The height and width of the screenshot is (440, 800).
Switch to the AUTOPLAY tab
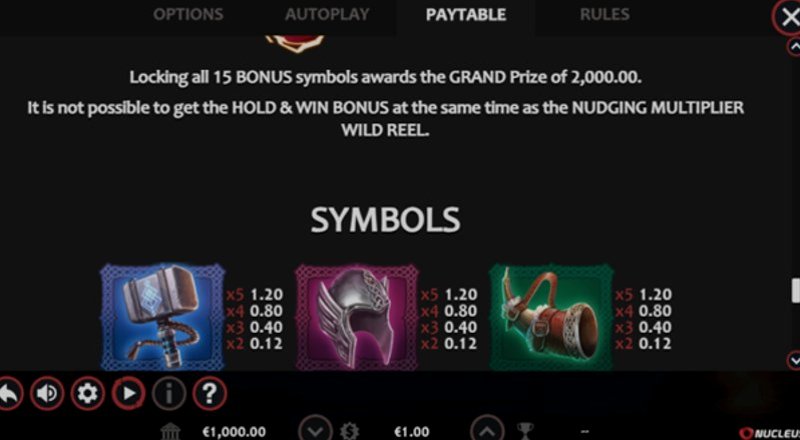tap(327, 14)
